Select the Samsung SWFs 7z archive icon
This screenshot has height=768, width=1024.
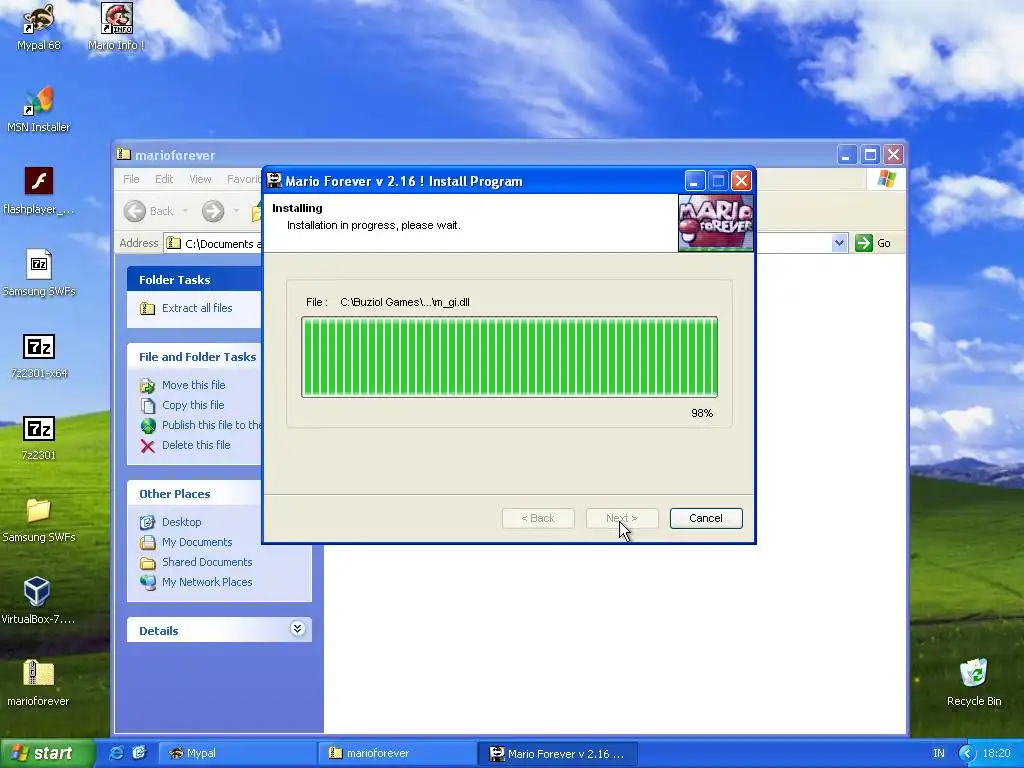click(x=39, y=273)
